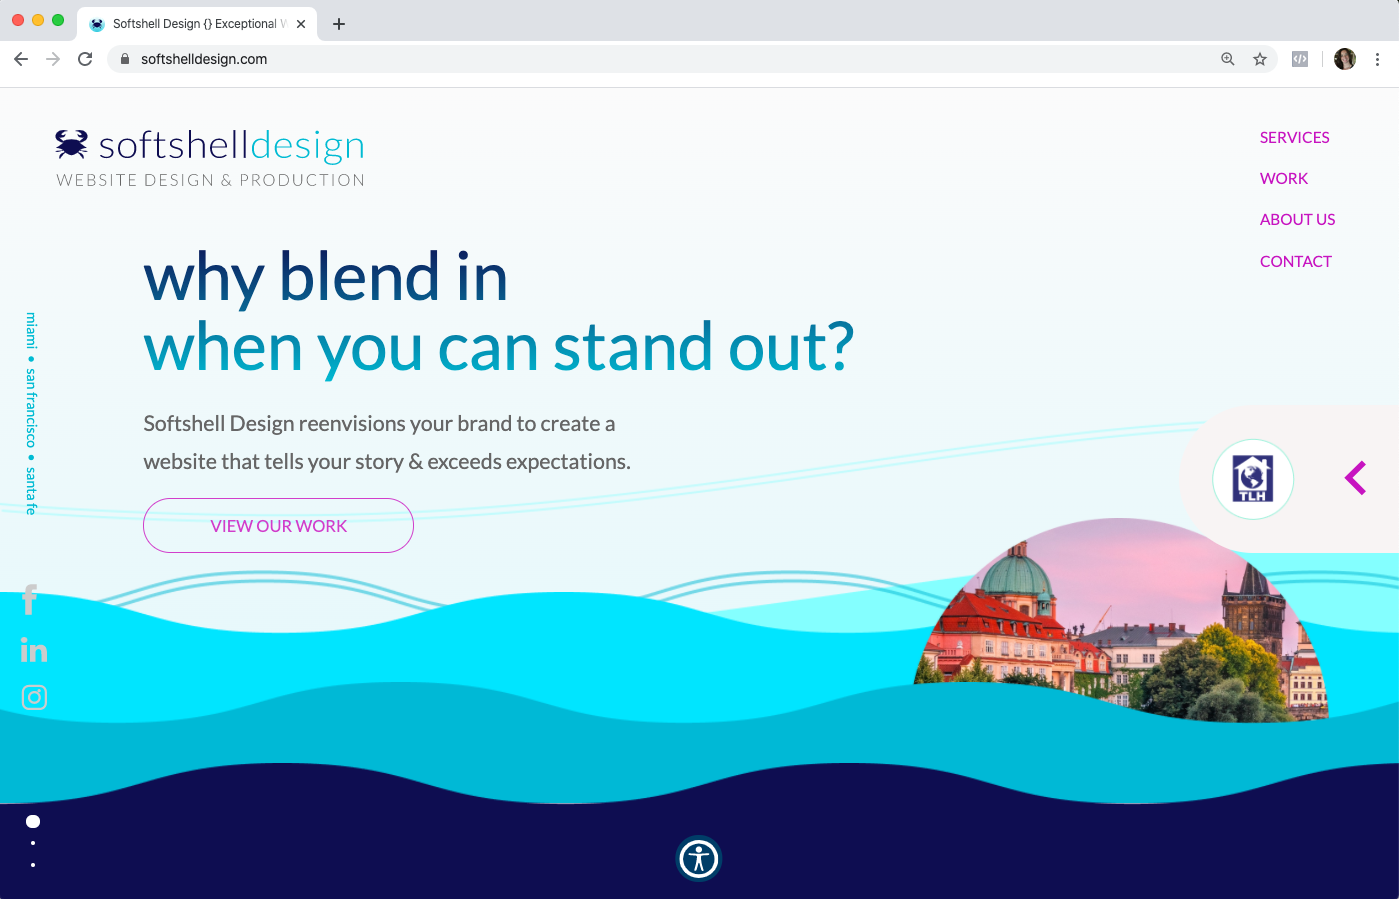Open a new tab with plus button

coord(339,24)
